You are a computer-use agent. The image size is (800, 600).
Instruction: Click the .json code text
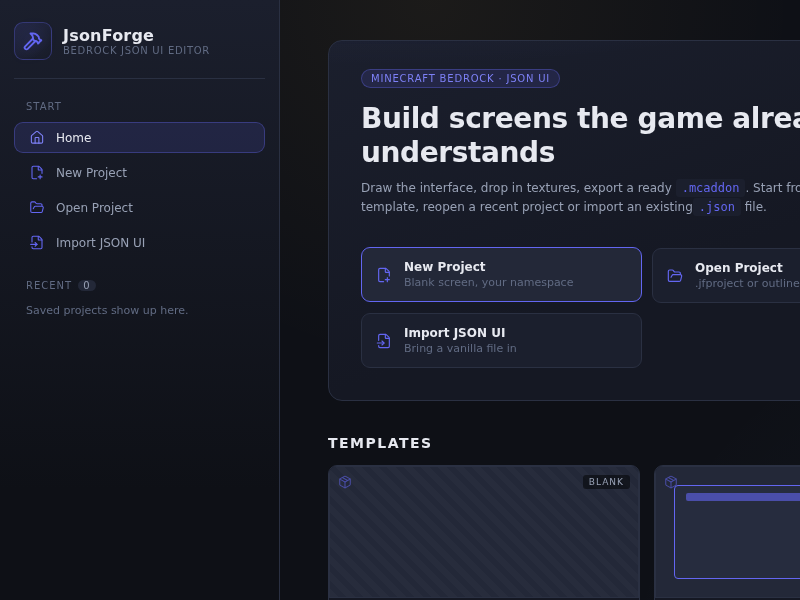click(717, 207)
